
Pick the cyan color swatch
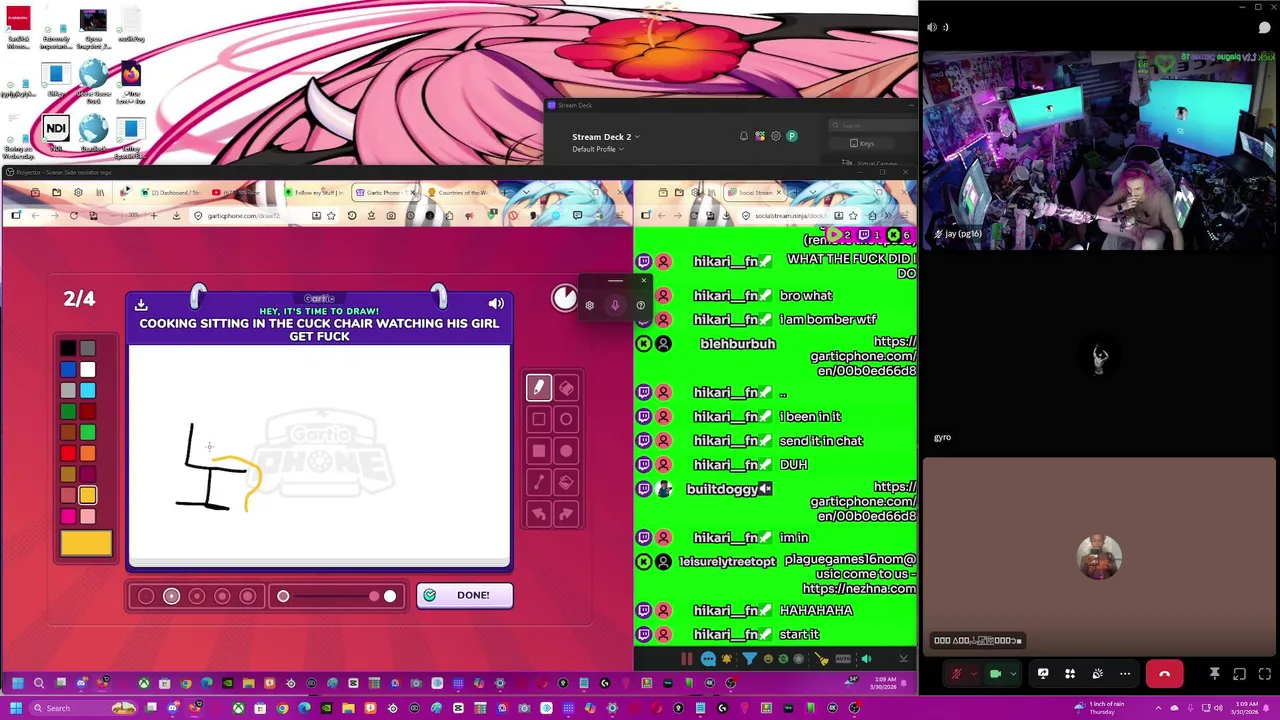pyautogui.click(x=88, y=391)
